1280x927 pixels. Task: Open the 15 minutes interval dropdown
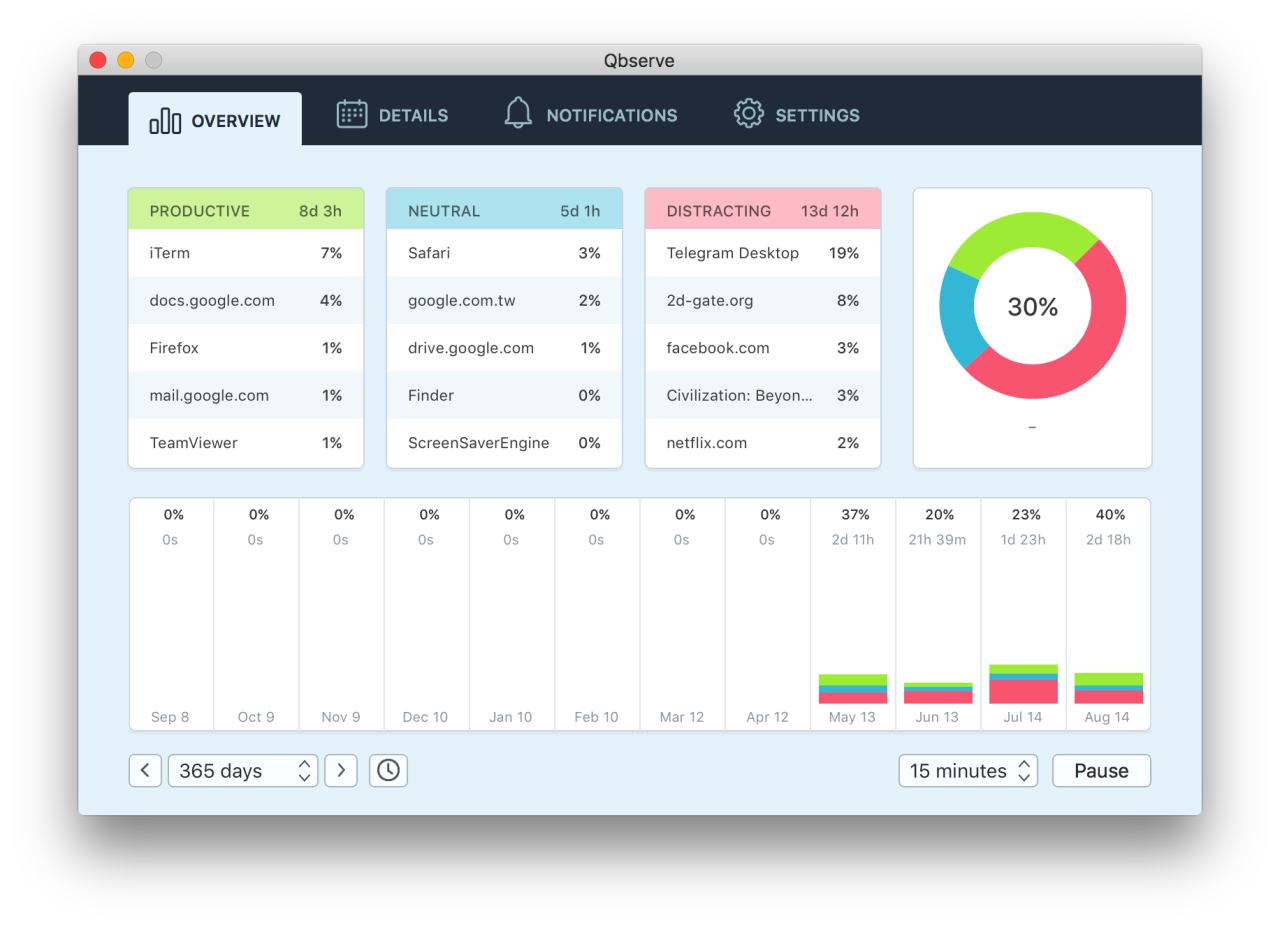pos(968,771)
